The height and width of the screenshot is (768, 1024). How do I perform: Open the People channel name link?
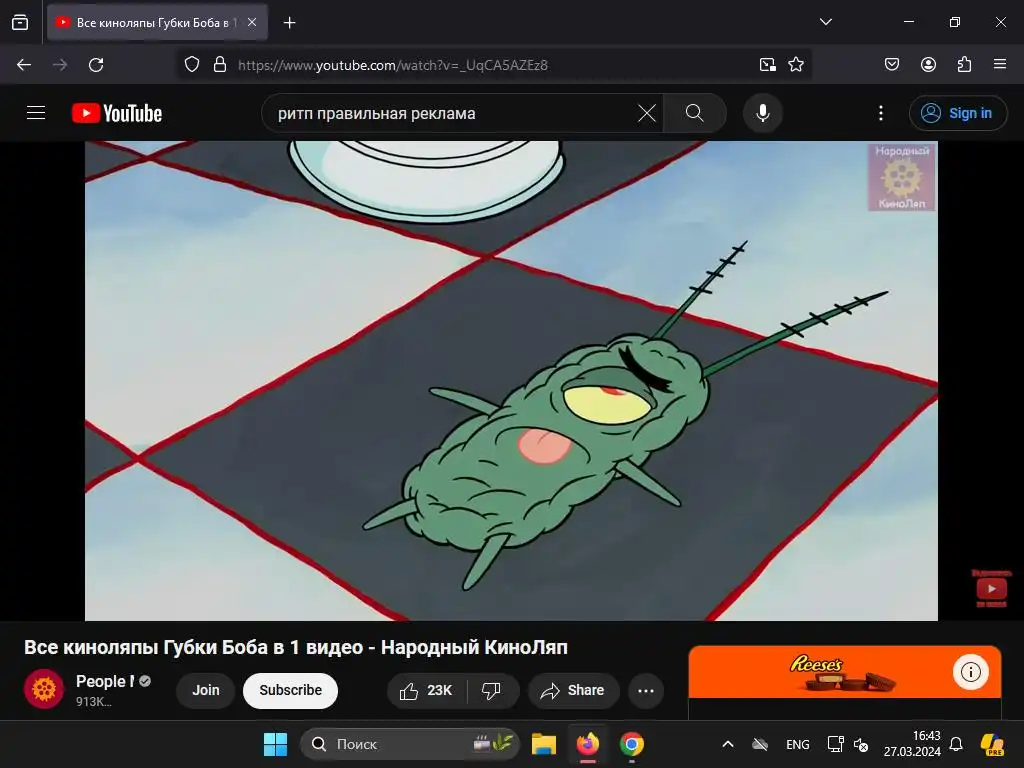105,681
